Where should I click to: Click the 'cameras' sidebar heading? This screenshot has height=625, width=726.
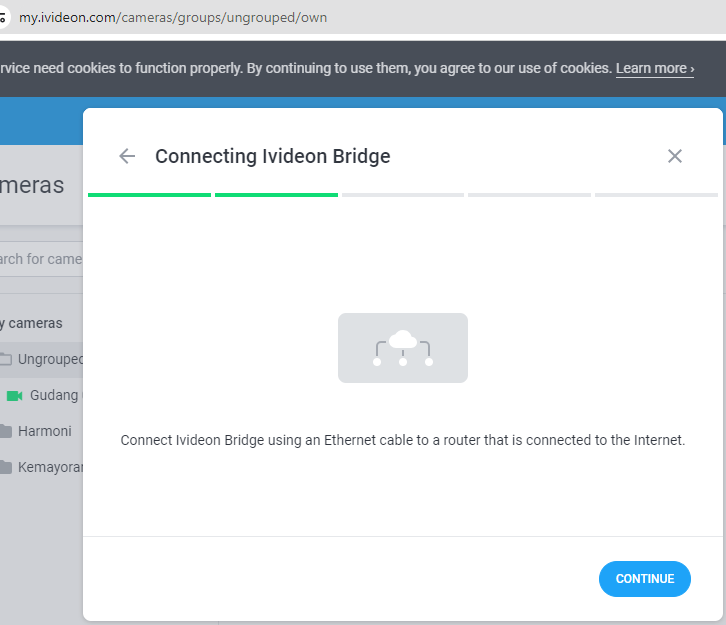point(31,323)
